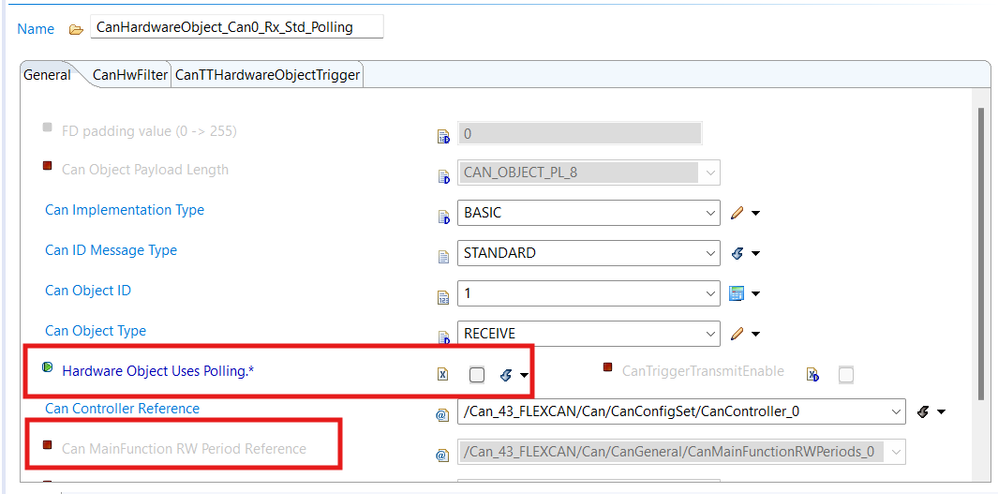This screenshot has width=998, height=494.
Task: Click the Name text field
Action: tap(236, 28)
